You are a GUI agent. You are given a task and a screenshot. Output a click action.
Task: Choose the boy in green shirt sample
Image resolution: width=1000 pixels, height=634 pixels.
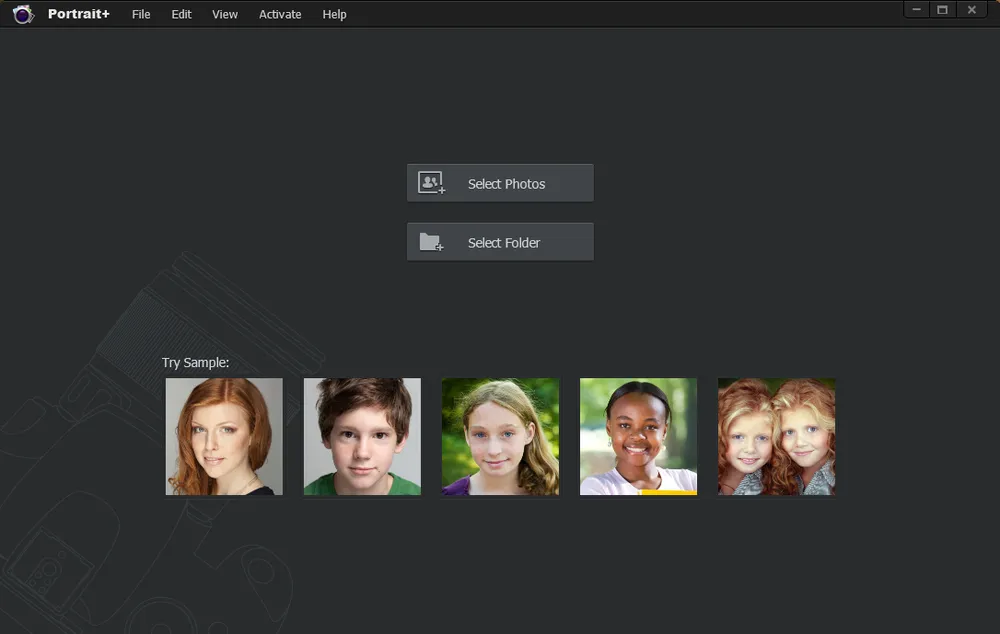pyautogui.click(x=362, y=436)
